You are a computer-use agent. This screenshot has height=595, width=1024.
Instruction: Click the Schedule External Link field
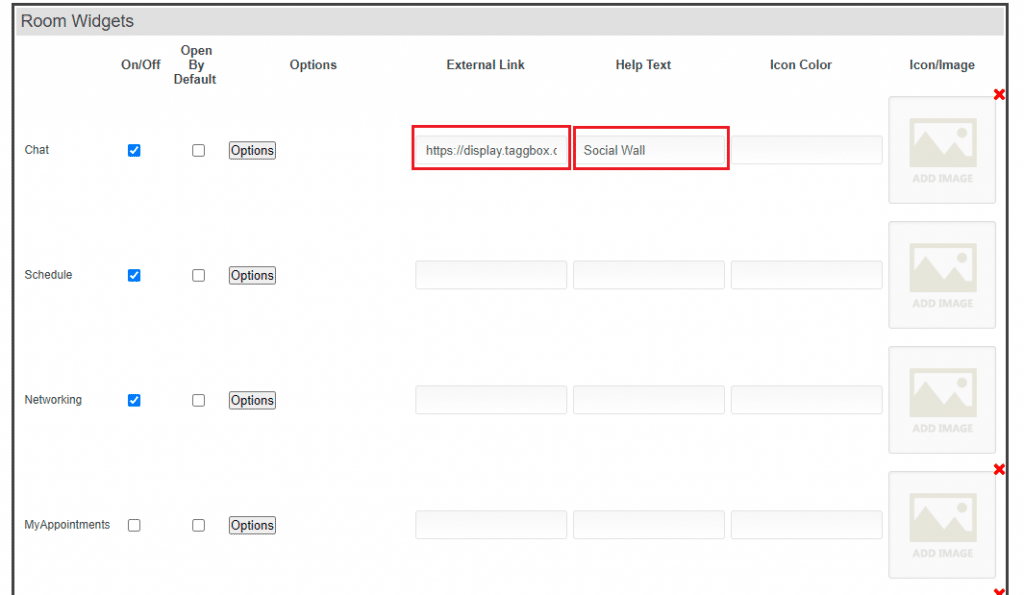coord(491,275)
